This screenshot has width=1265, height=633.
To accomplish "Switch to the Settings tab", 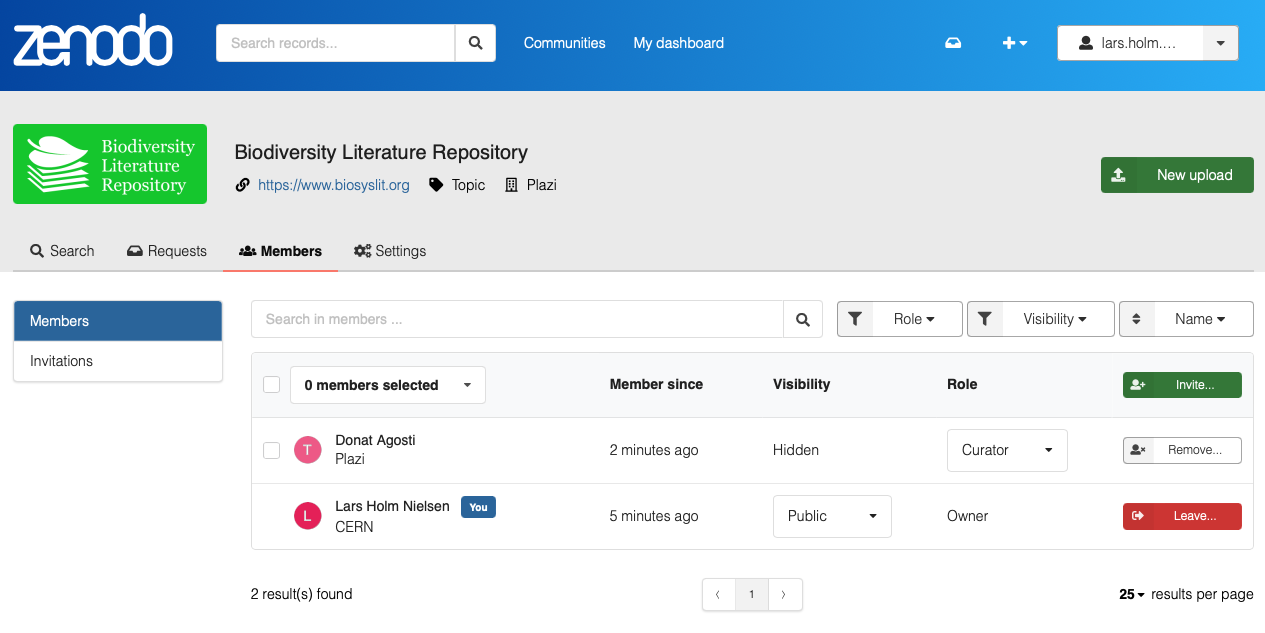I will click(390, 251).
